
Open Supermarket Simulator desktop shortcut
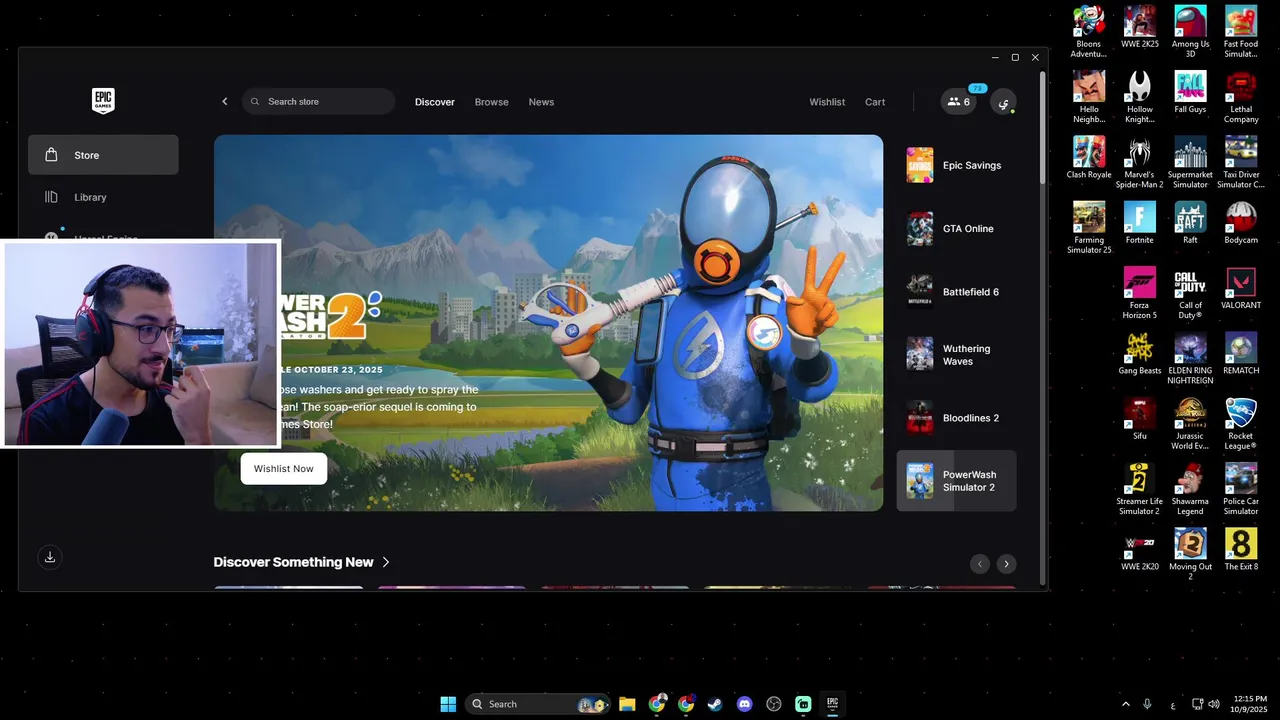coord(1190,162)
